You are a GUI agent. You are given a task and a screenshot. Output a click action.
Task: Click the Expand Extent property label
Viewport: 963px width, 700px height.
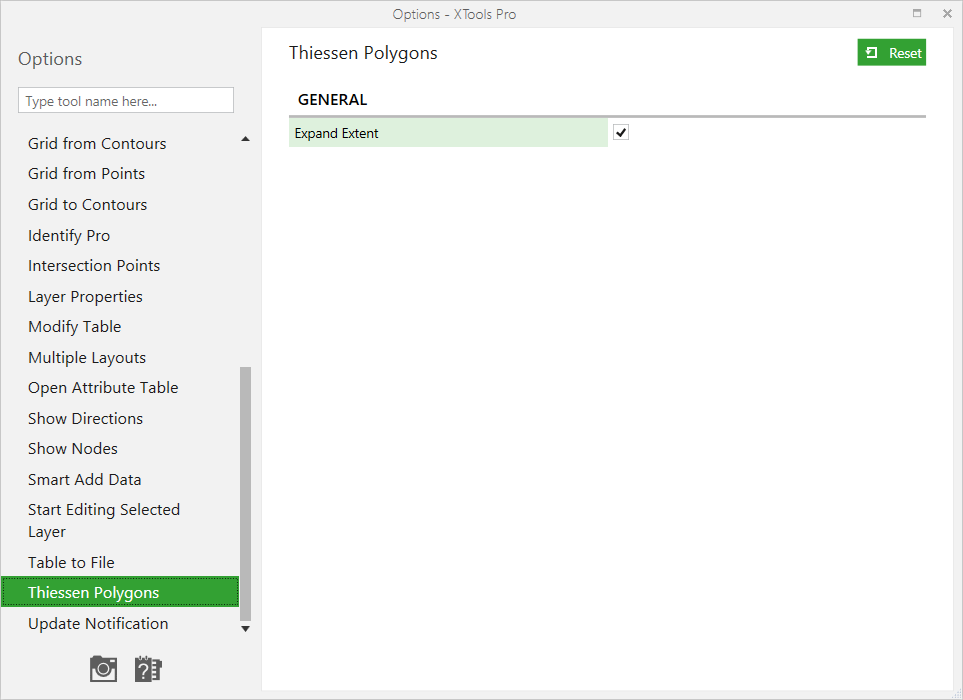click(448, 133)
